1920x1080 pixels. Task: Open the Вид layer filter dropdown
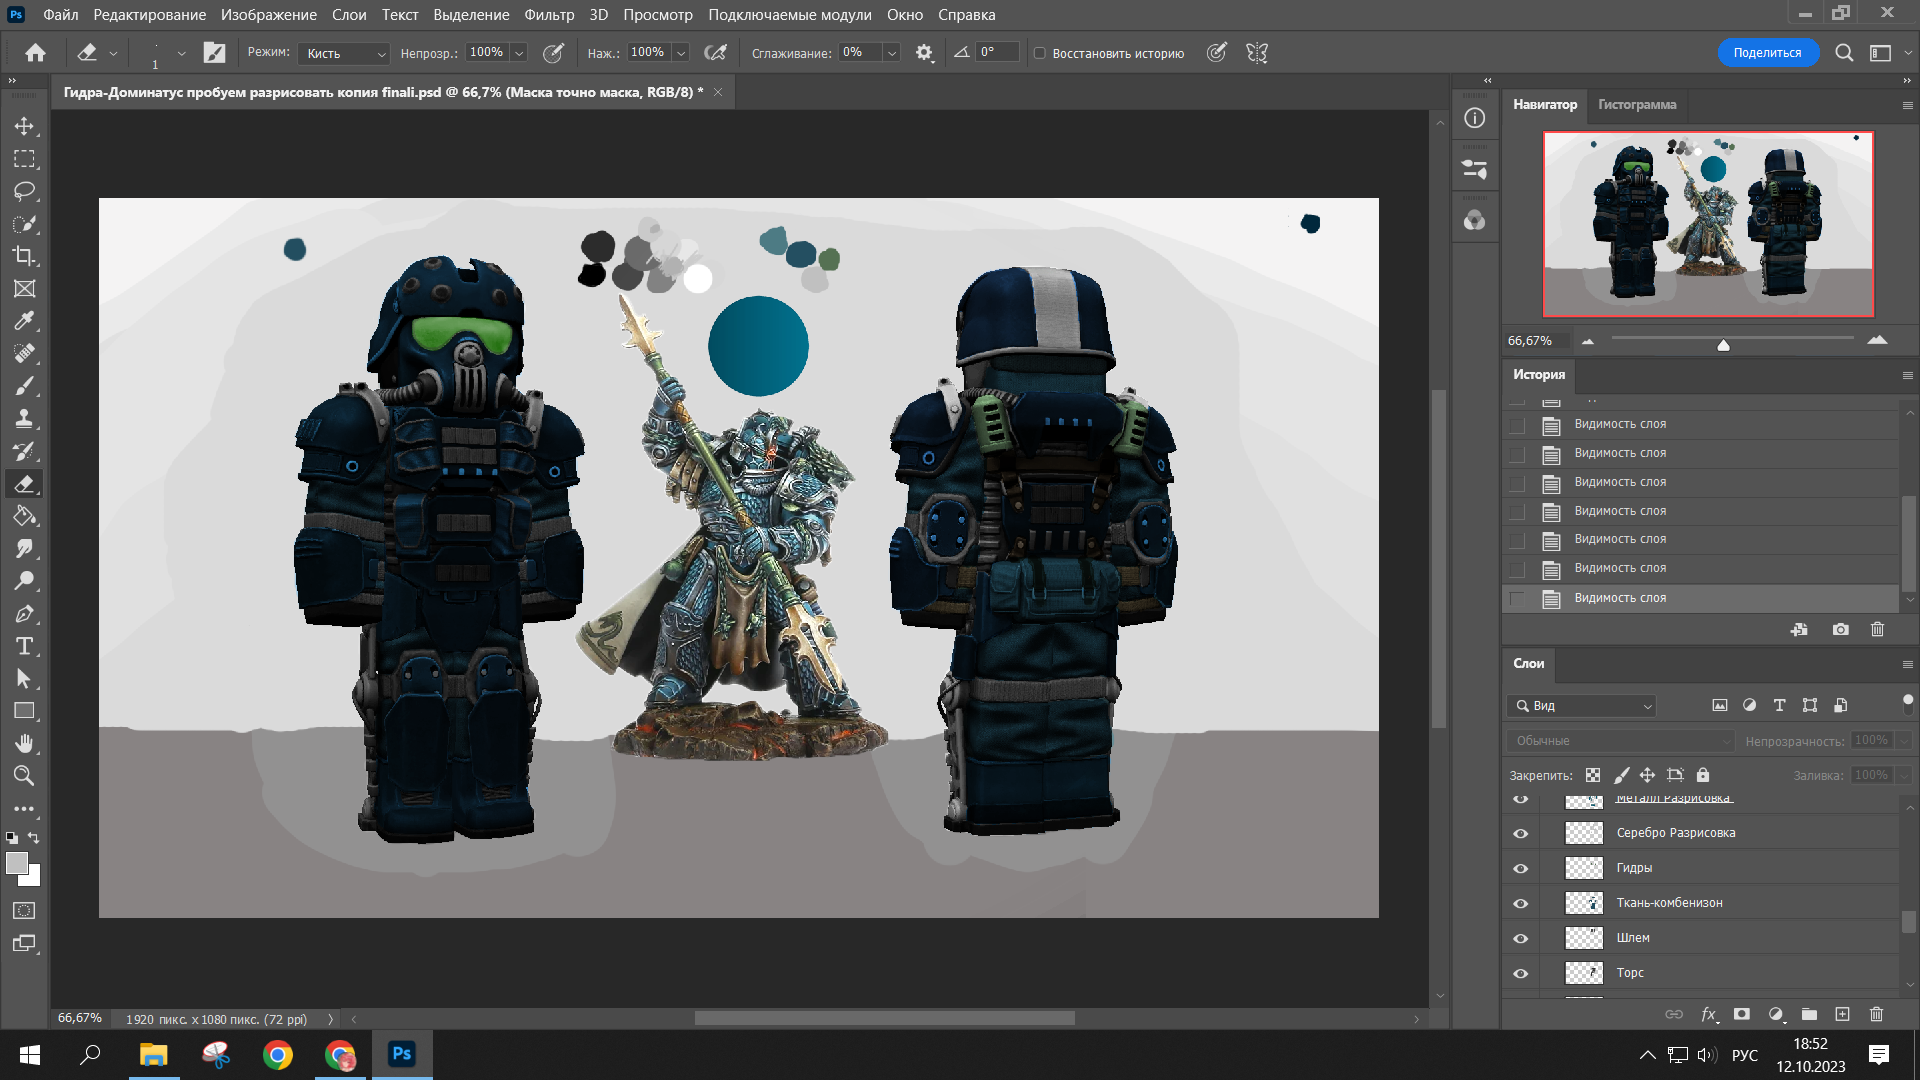1581,706
